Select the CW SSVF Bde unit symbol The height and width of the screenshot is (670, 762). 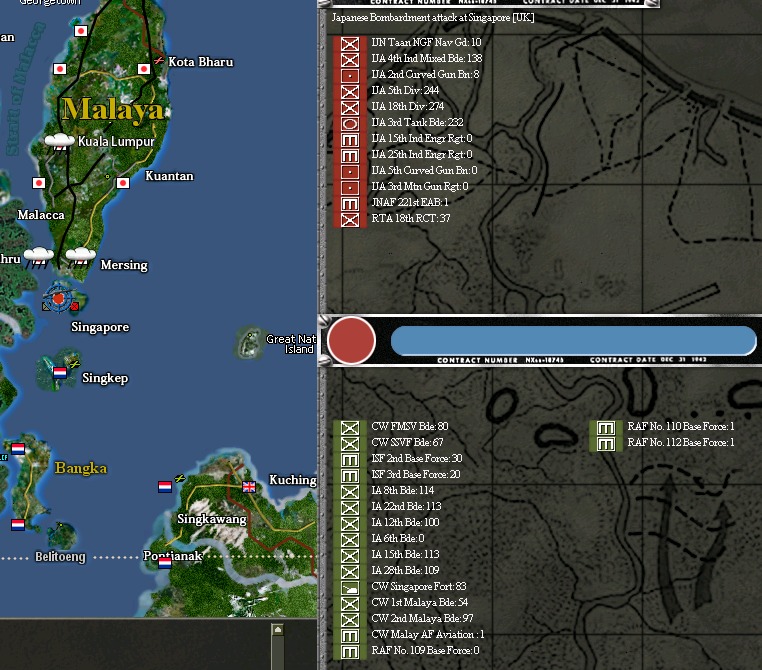[350, 444]
